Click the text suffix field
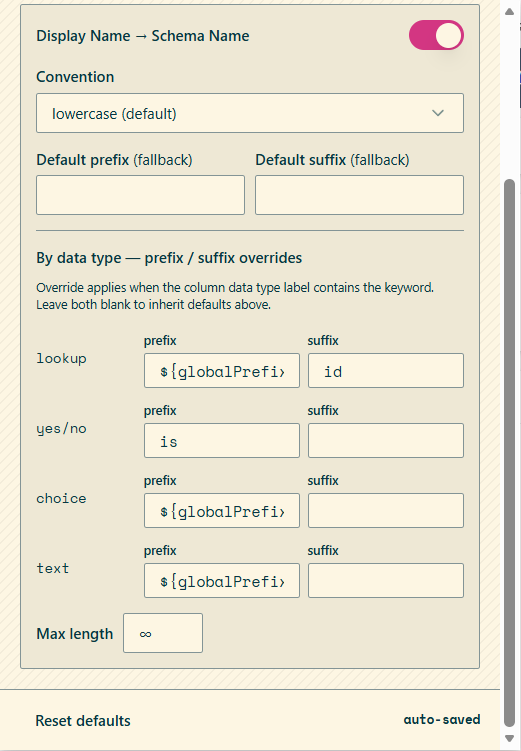The height and width of the screenshot is (751, 521). (385, 580)
